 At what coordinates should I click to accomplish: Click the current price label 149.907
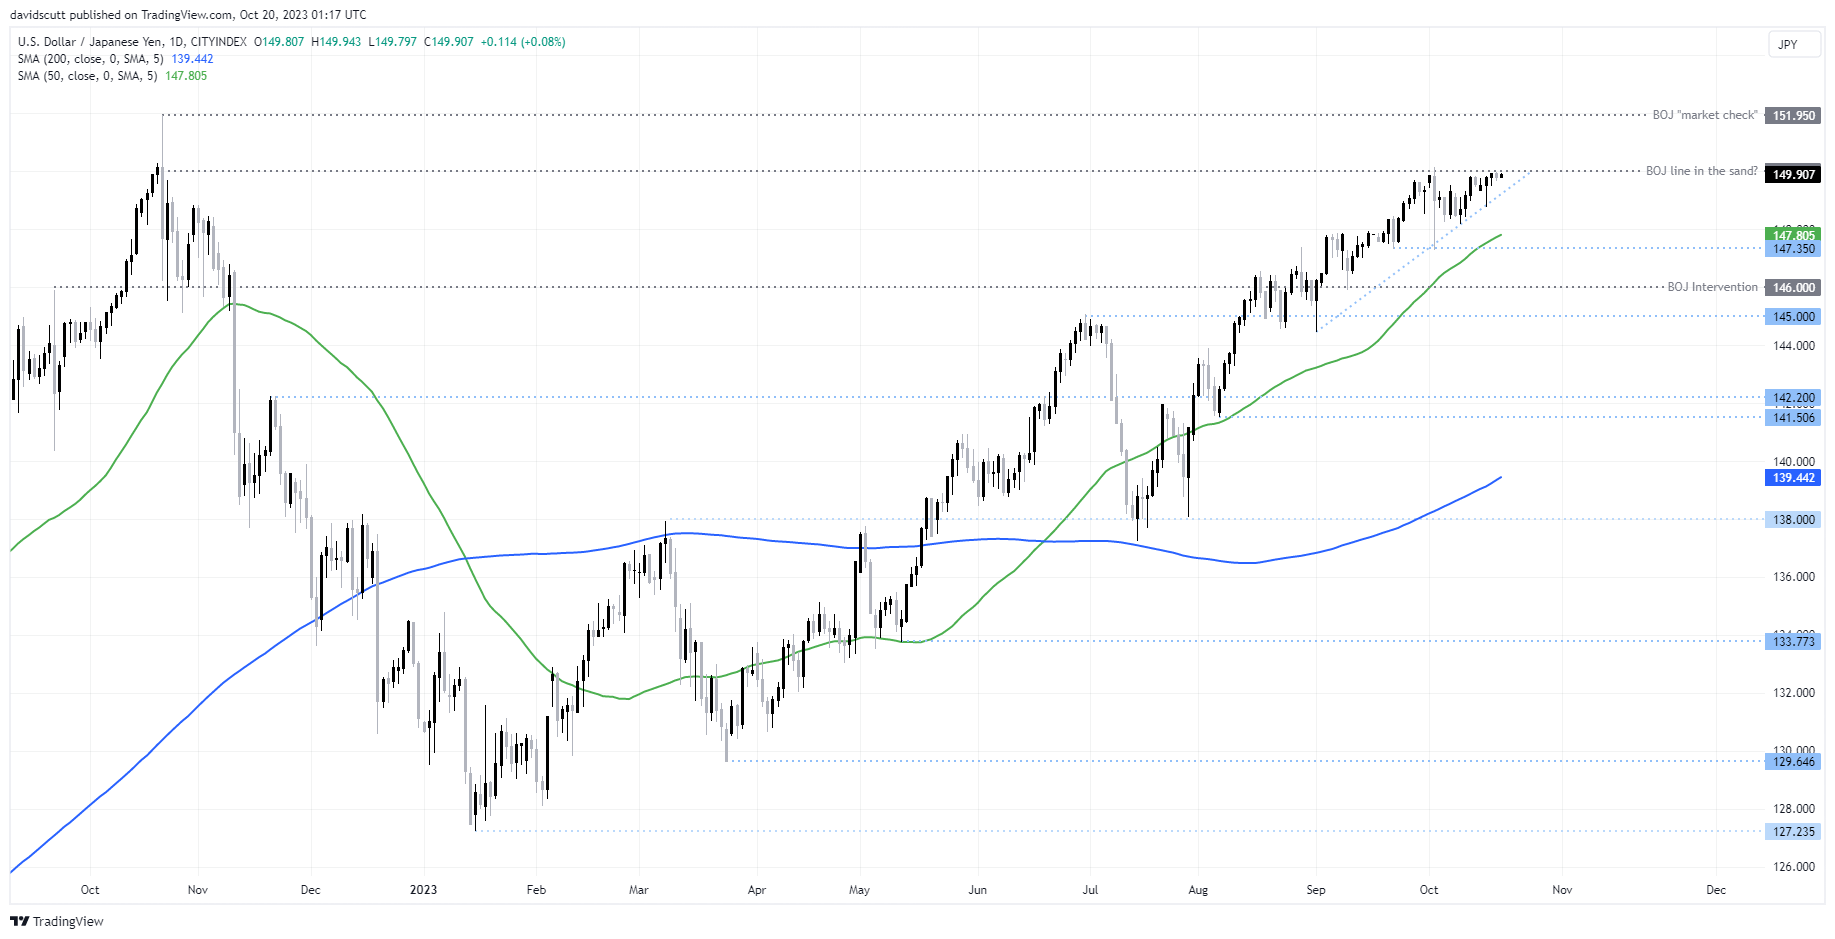[1793, 174]
